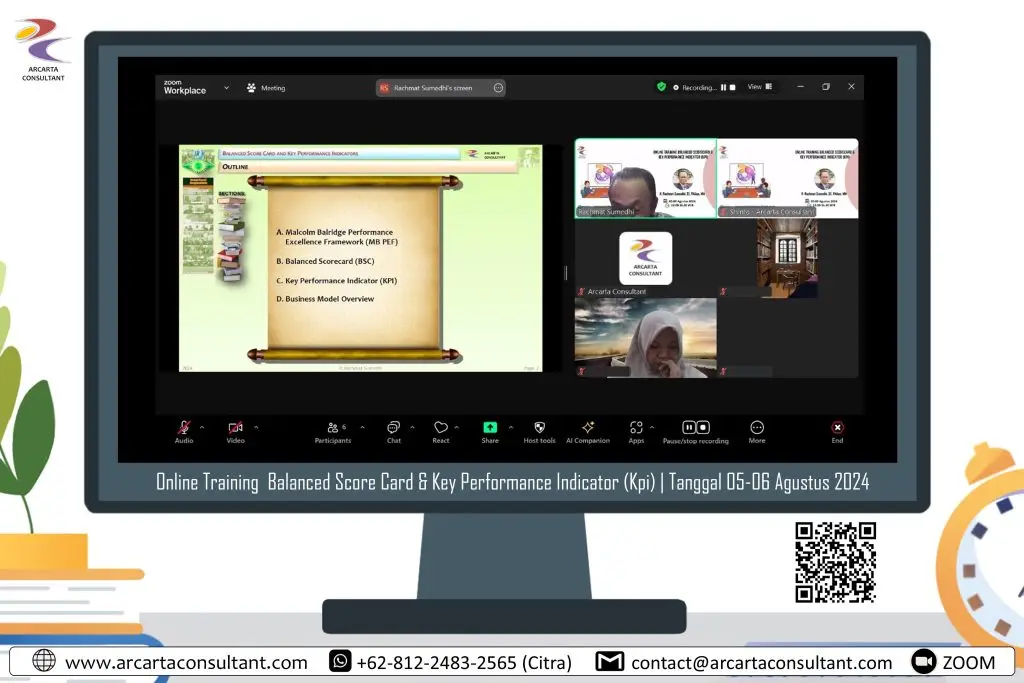
Task: Click the green encryption shield icon
Action: 661,87
